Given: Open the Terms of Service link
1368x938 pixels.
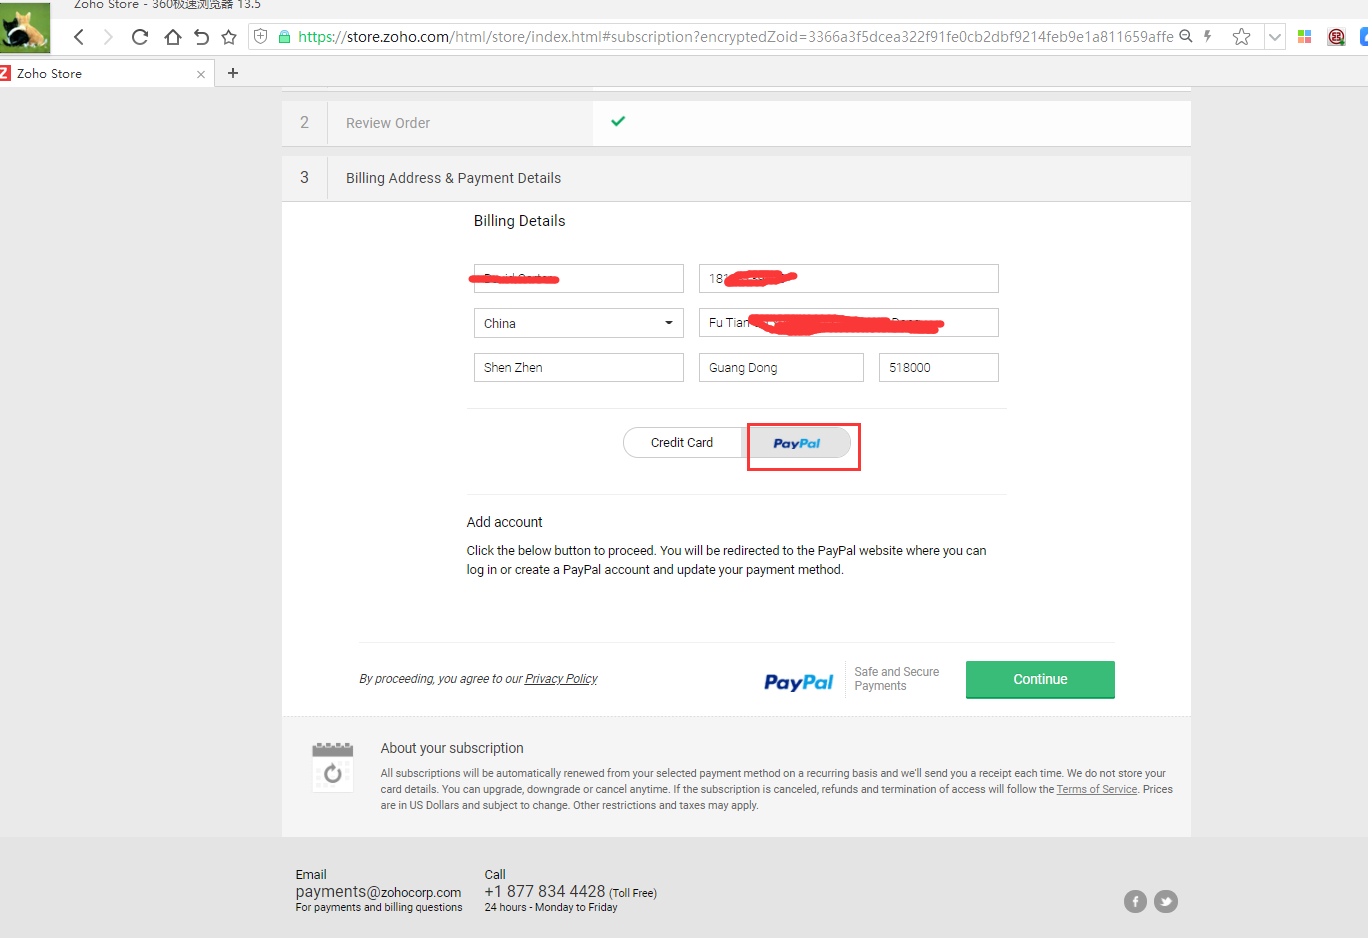Looking at the screenshot, I should point(1097,789).
